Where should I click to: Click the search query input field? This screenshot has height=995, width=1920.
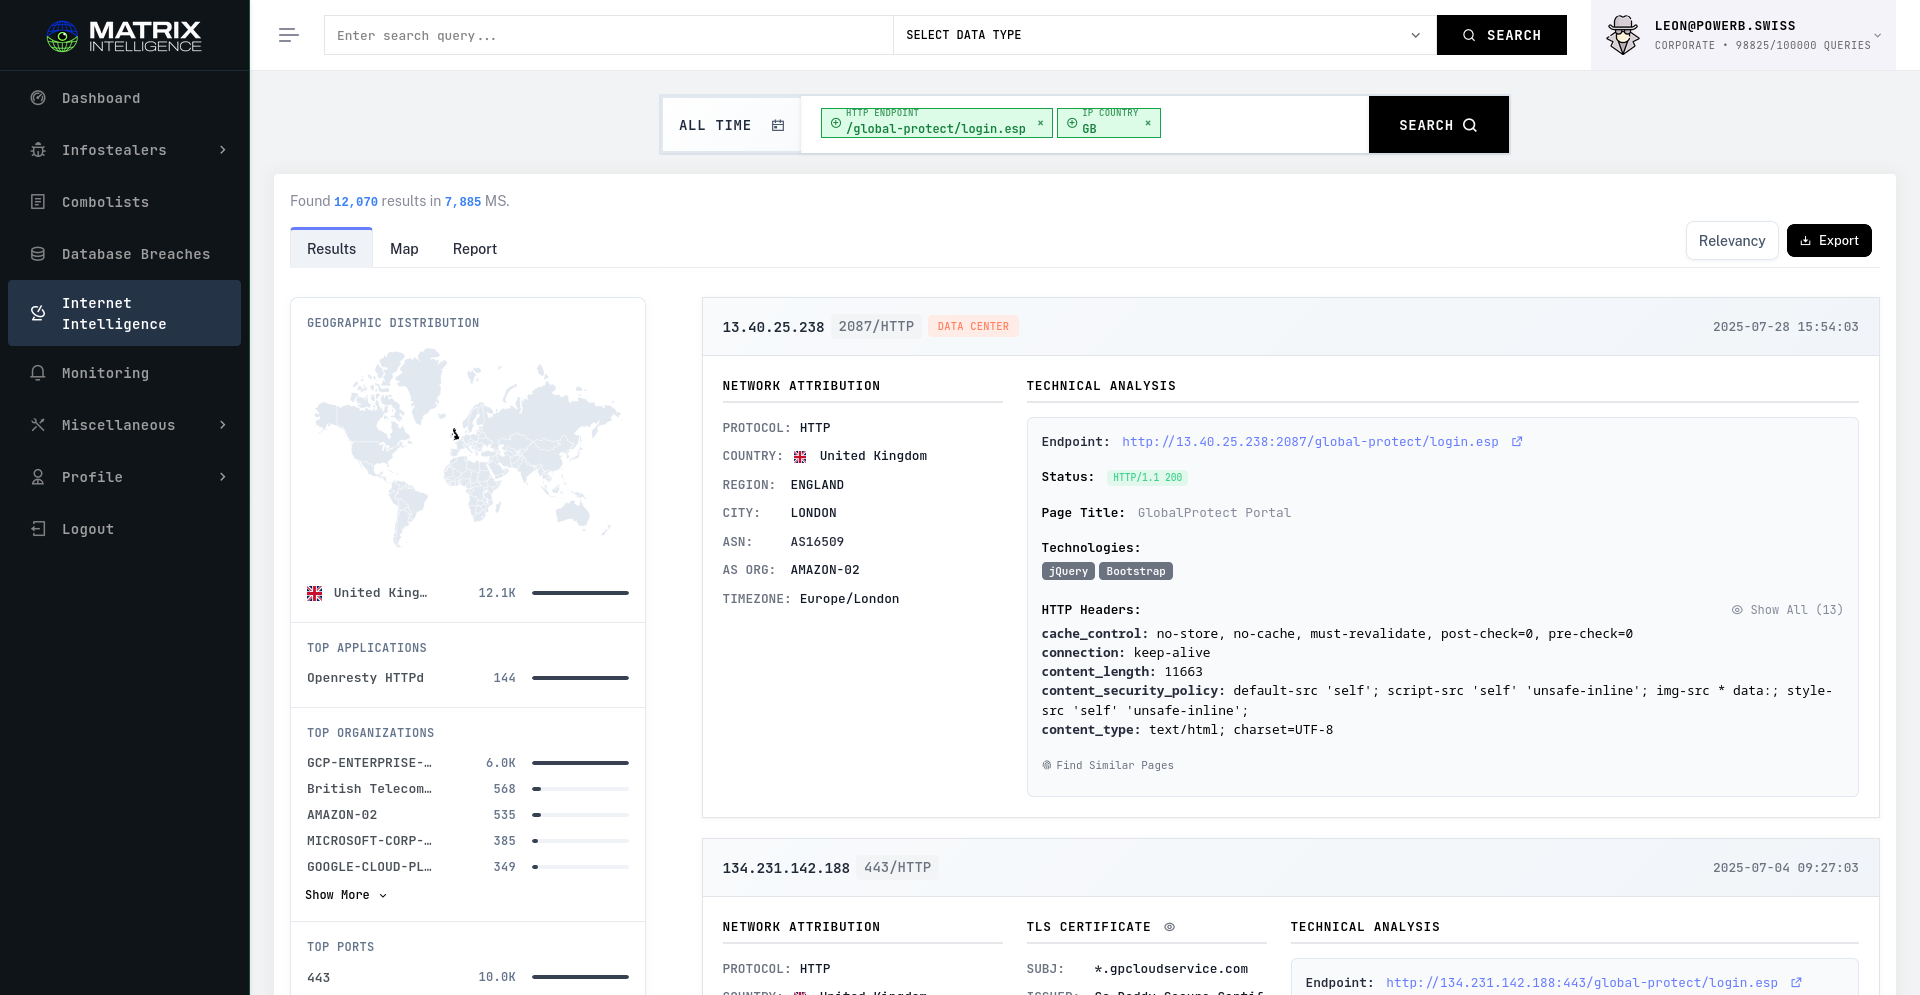[608, 35]
